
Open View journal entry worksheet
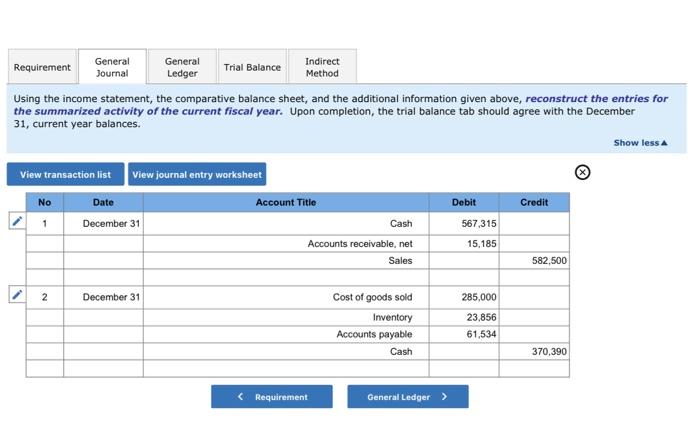[197, 174]
